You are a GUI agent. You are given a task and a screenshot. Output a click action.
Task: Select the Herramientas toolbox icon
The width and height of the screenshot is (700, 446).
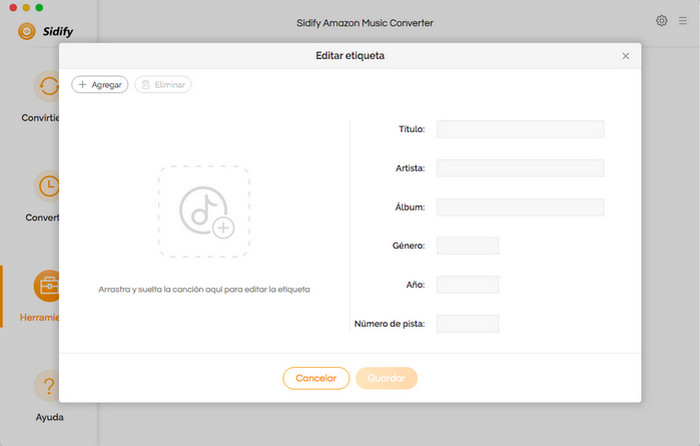(x=46, y=286)
